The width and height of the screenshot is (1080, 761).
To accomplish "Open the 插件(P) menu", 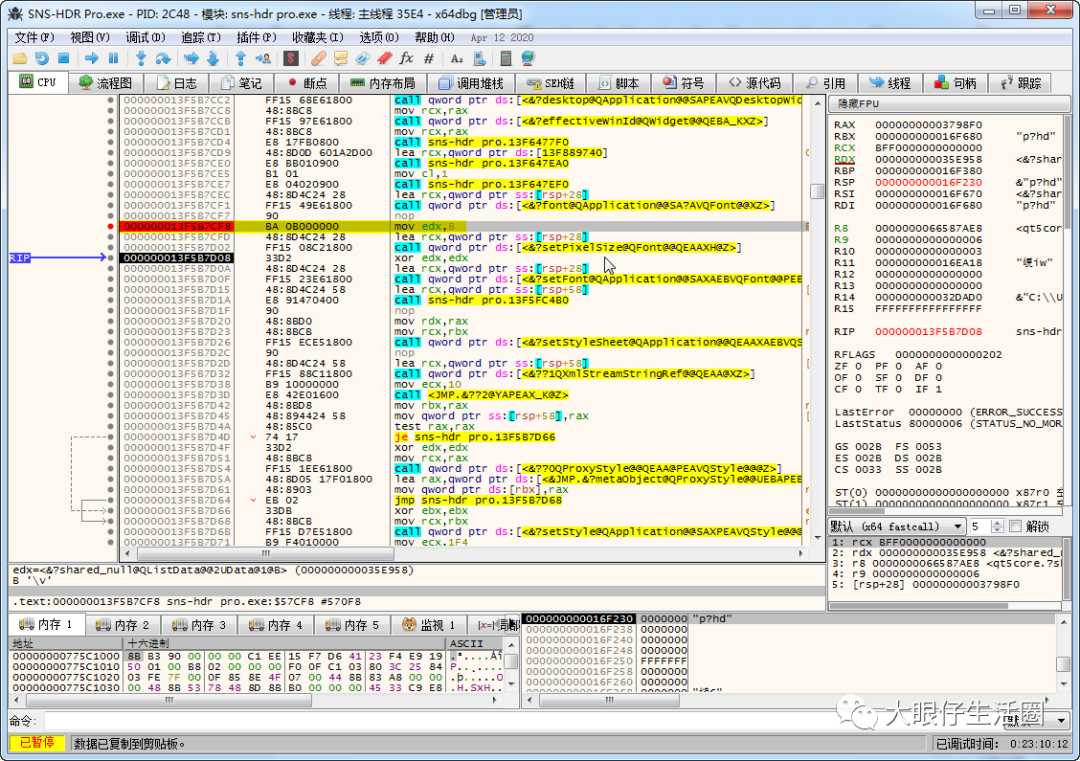I will [256, 37].
